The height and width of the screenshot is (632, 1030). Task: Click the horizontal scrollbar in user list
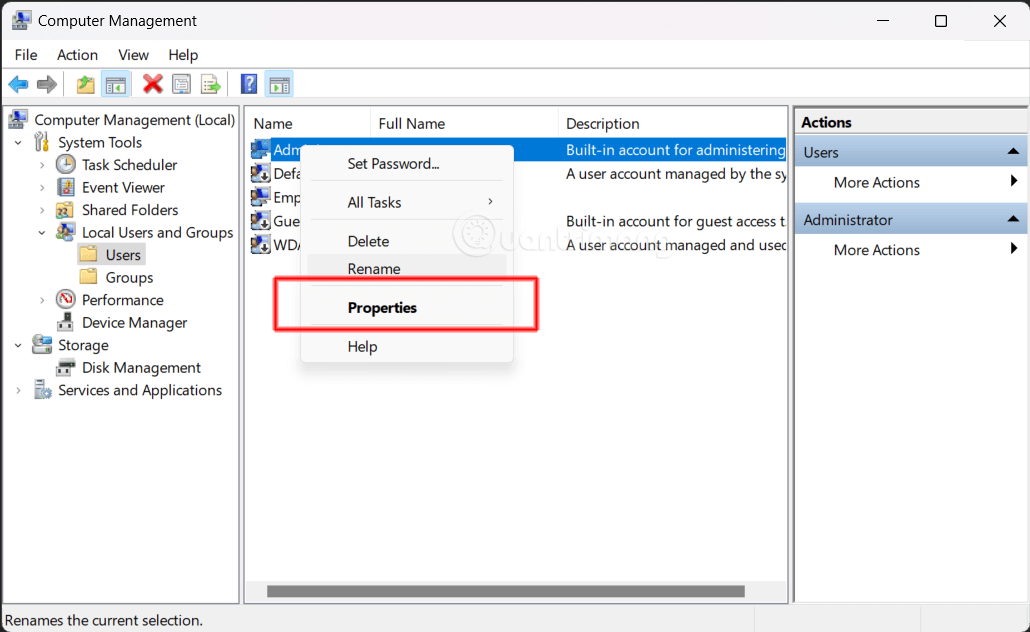506,591
